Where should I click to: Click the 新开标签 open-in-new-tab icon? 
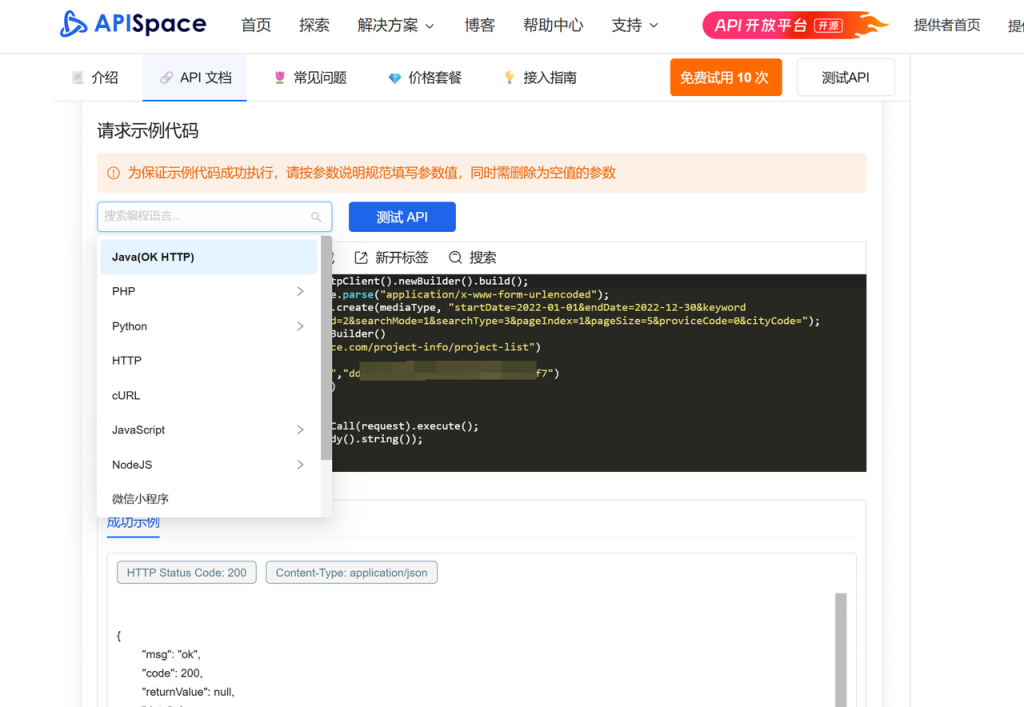pyautogui.click(x=361, y=257)
